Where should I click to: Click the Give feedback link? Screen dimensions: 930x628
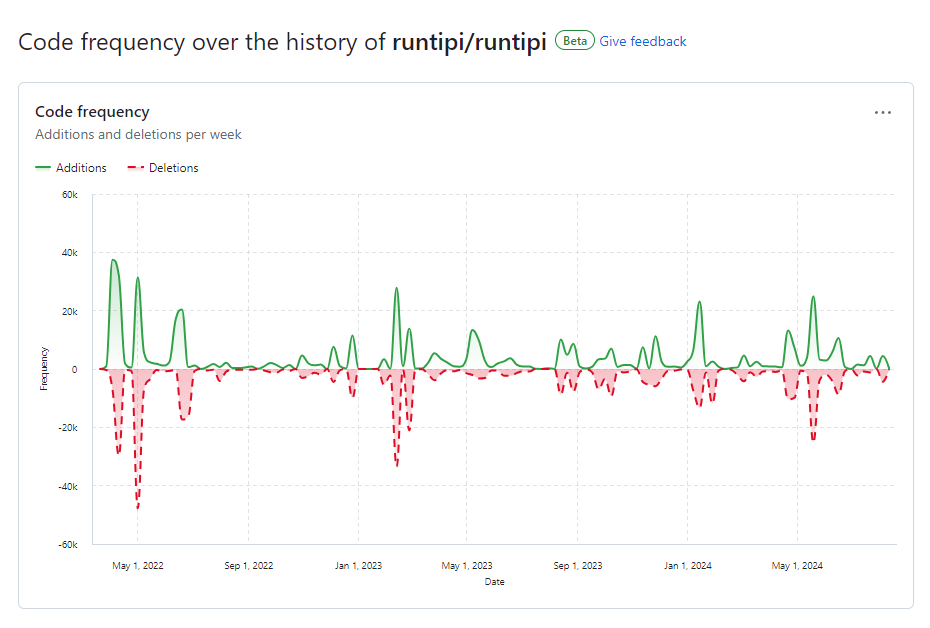click(x=642, y=41)
